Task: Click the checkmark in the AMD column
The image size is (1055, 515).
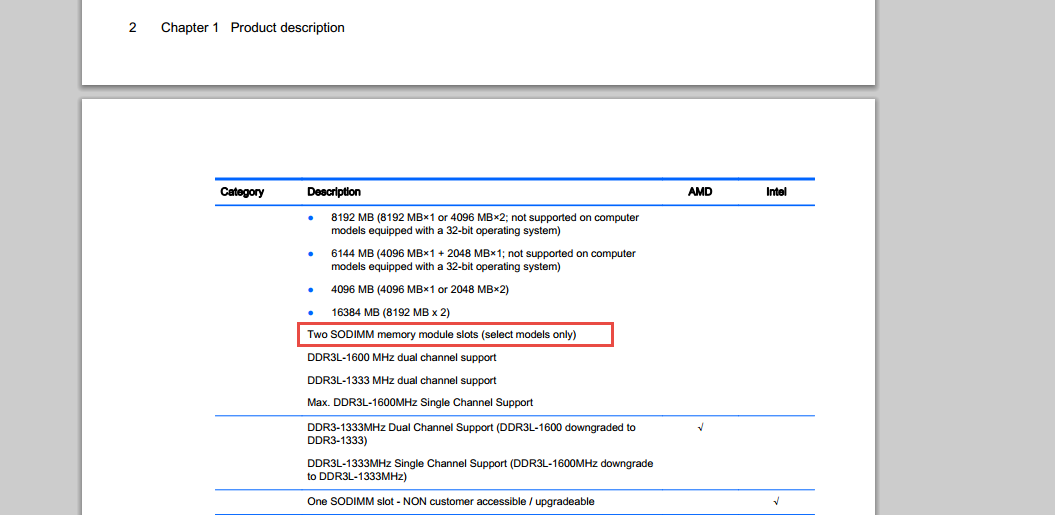Action: (x=700, y=428)
